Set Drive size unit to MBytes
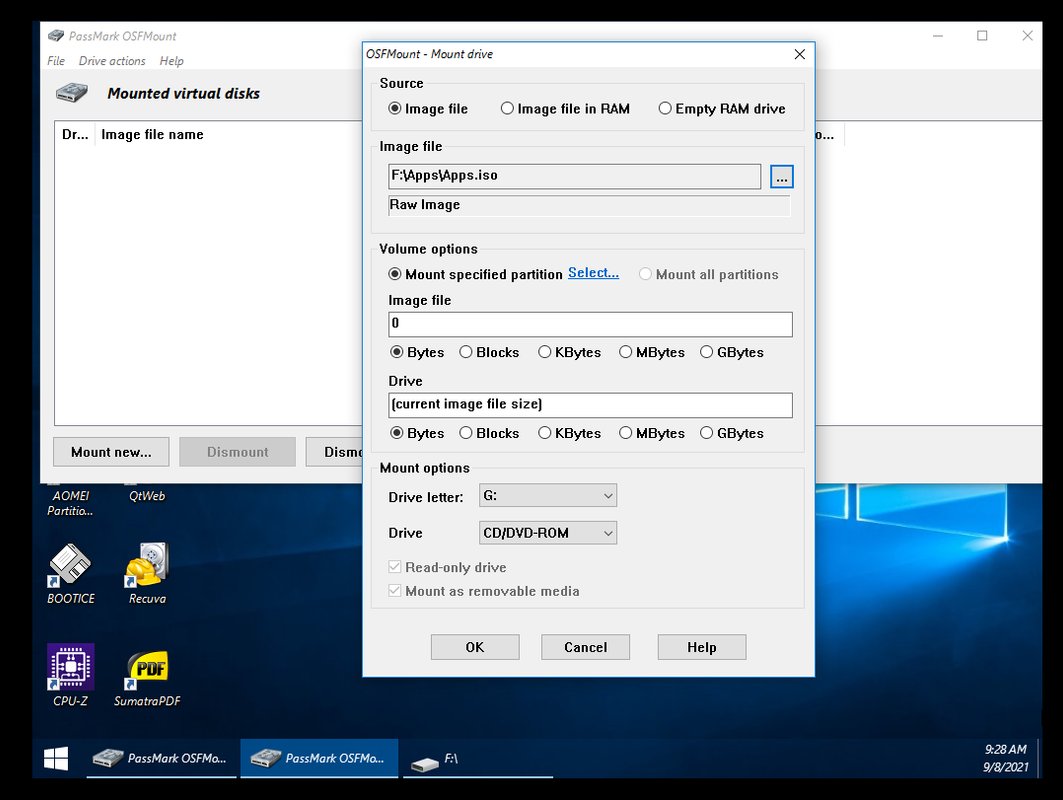Screen dimensions: 1063x800 pyautogui.click(x=652, y=433)
